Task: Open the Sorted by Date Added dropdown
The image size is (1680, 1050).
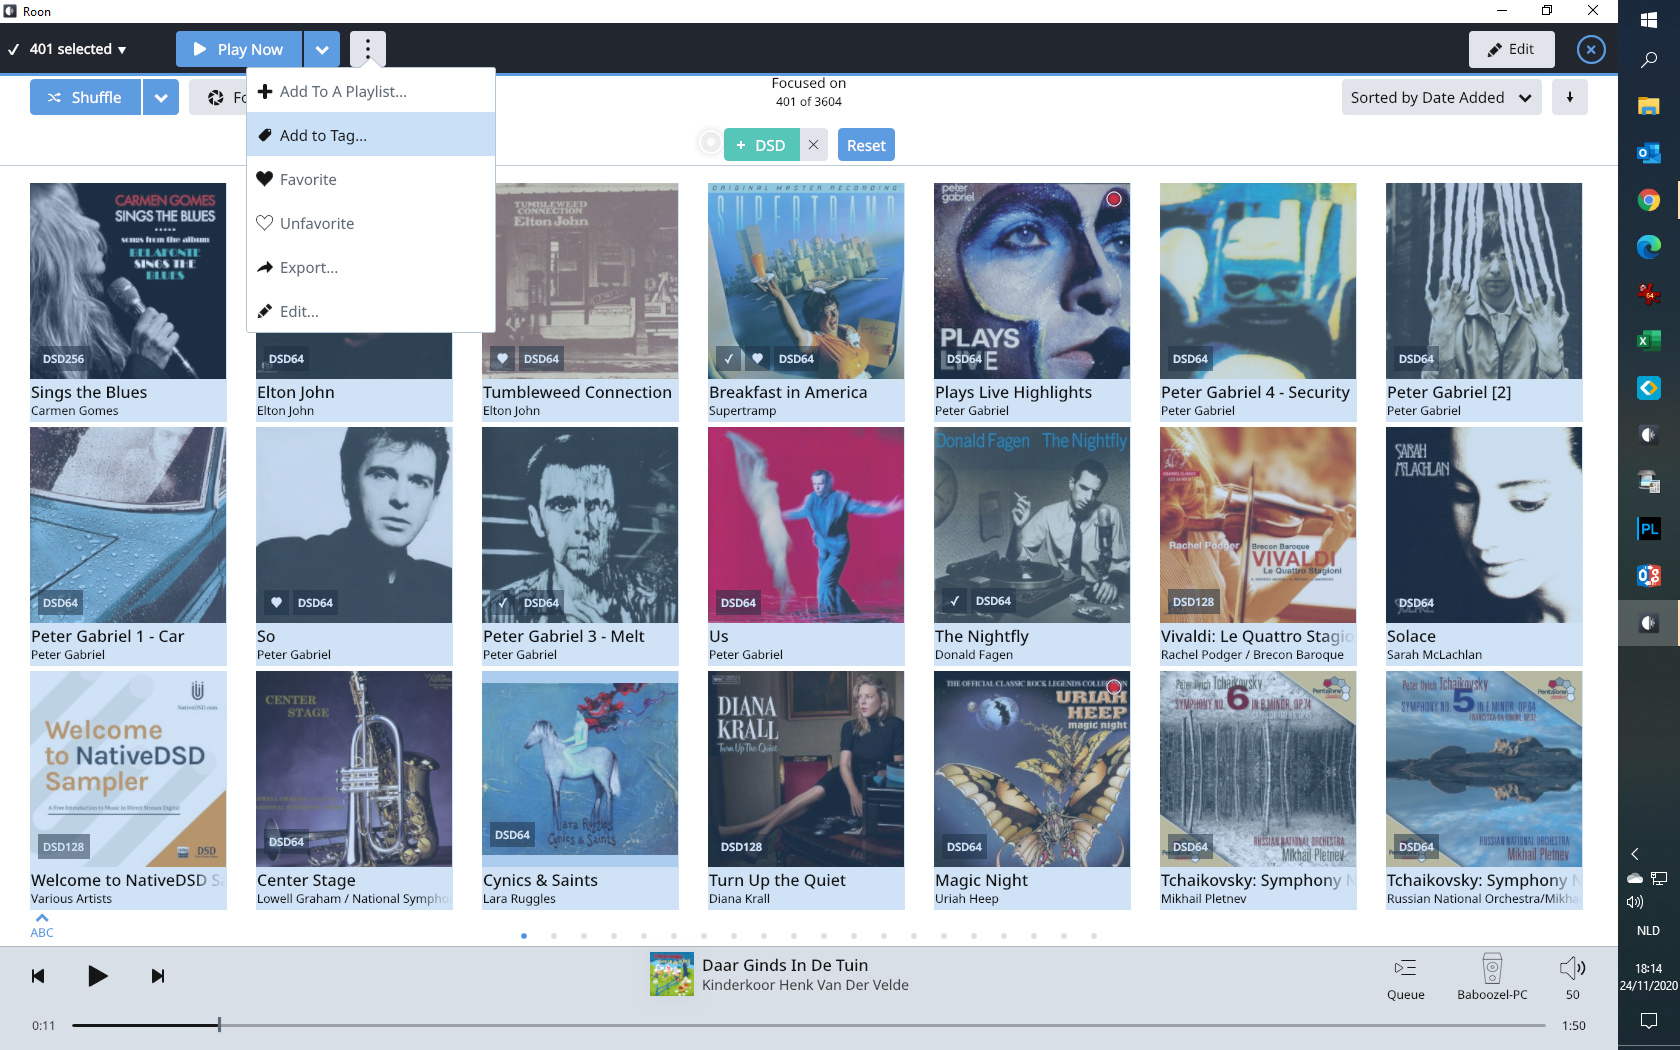Action: coord(1441,97)
